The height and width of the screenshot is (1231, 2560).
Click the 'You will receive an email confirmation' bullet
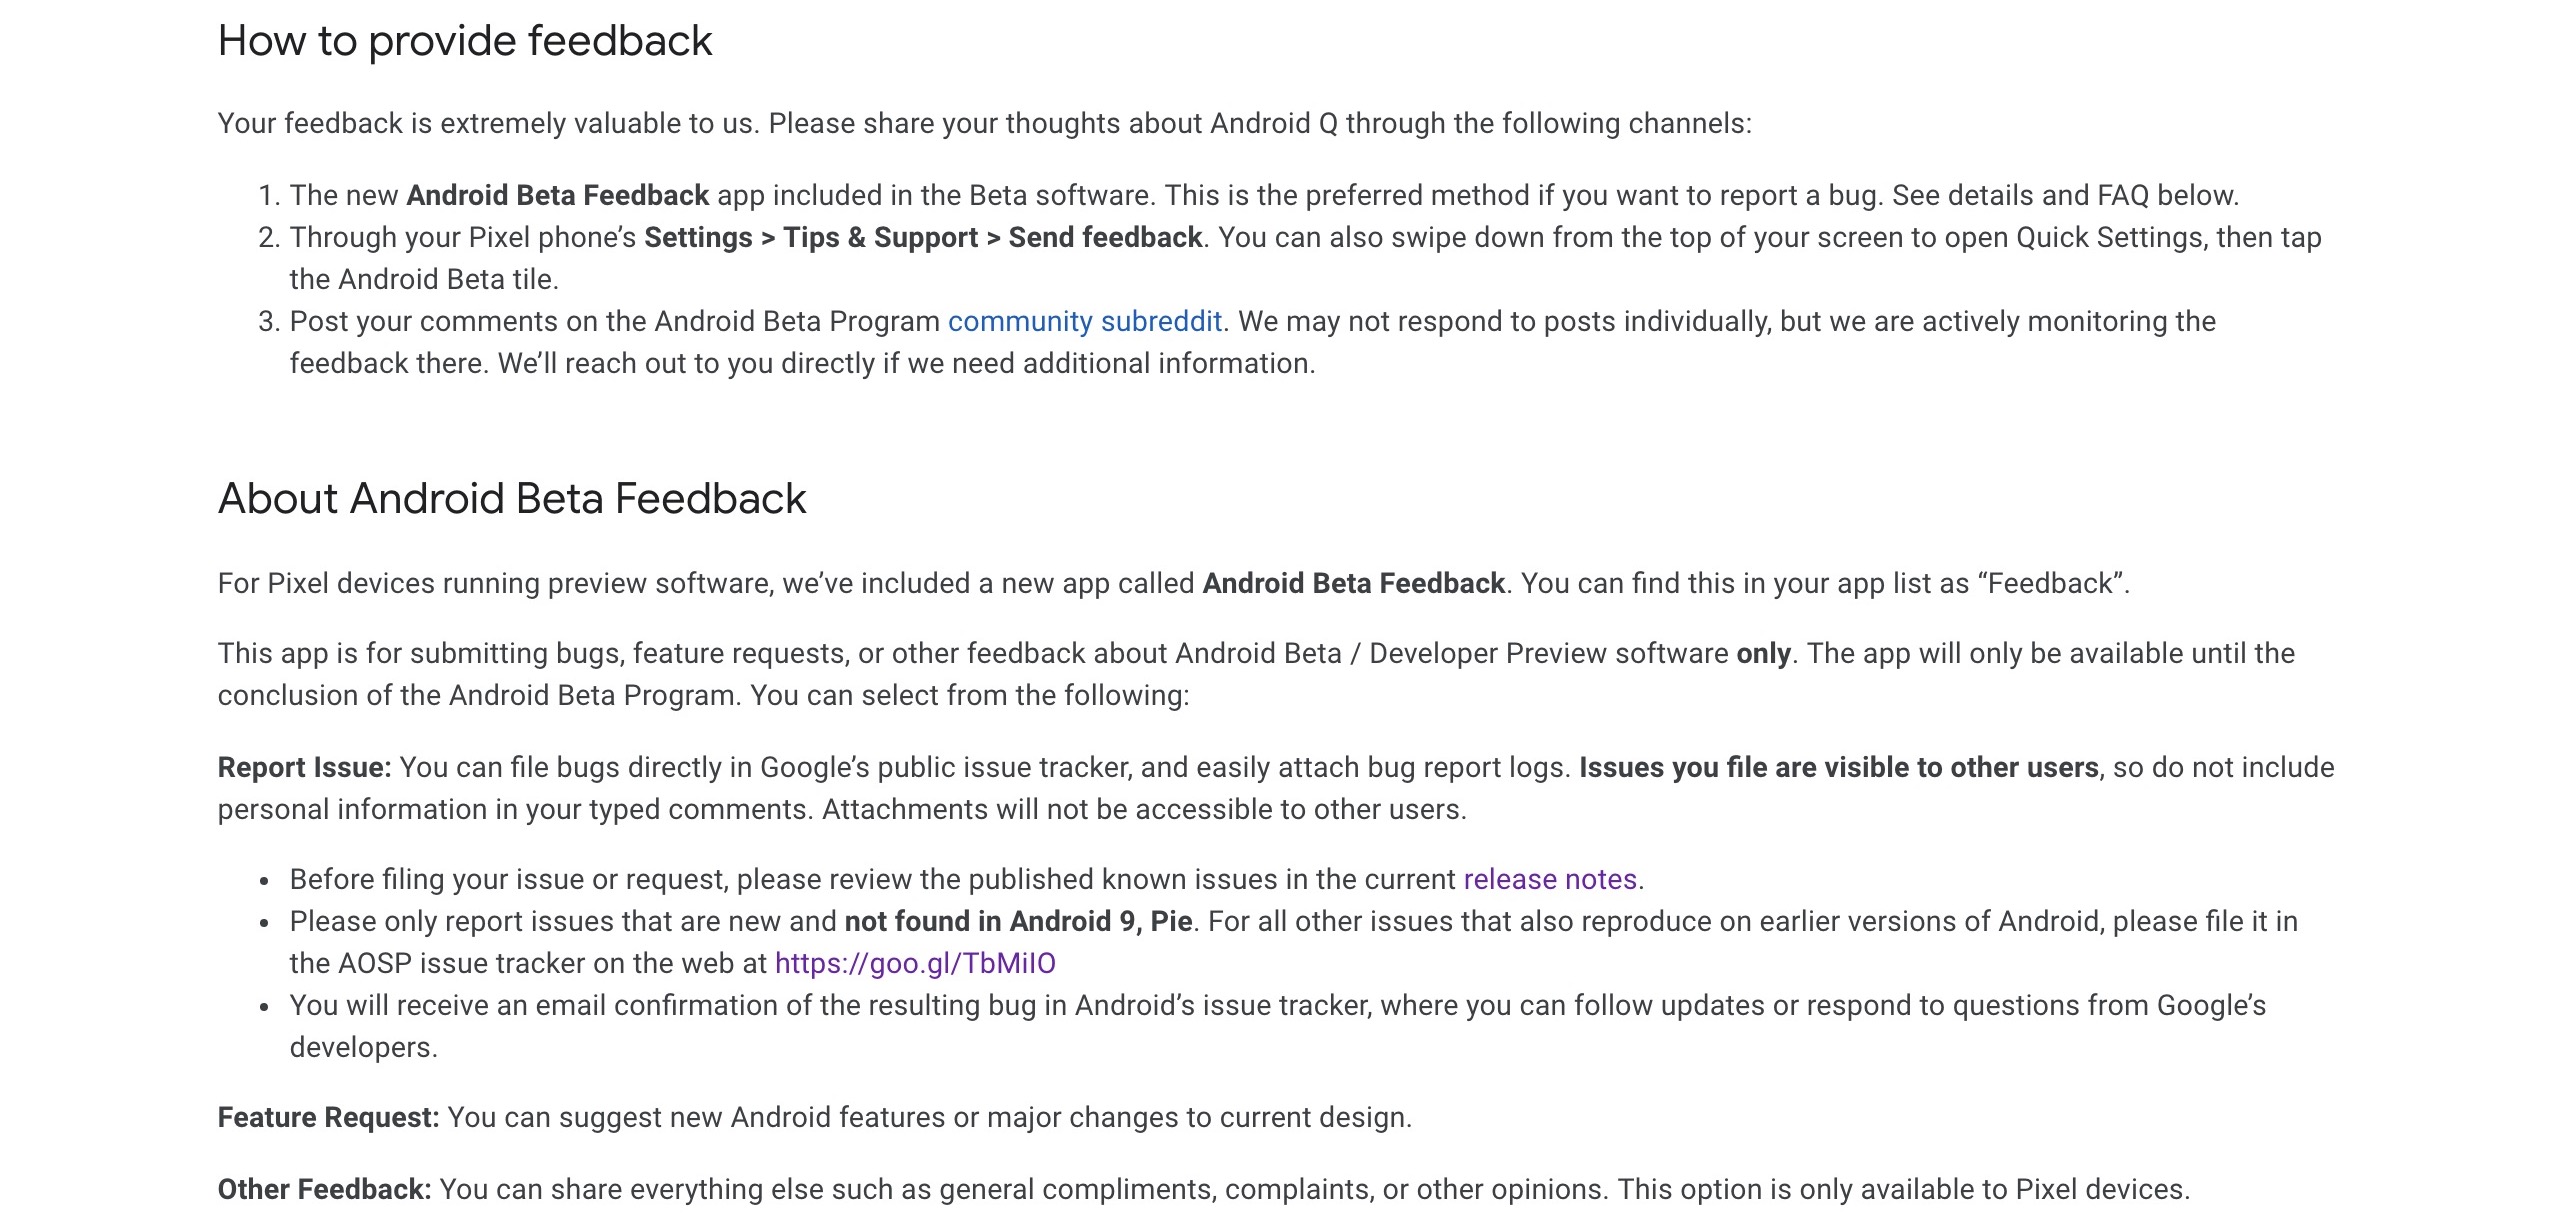[1277, 1005]
